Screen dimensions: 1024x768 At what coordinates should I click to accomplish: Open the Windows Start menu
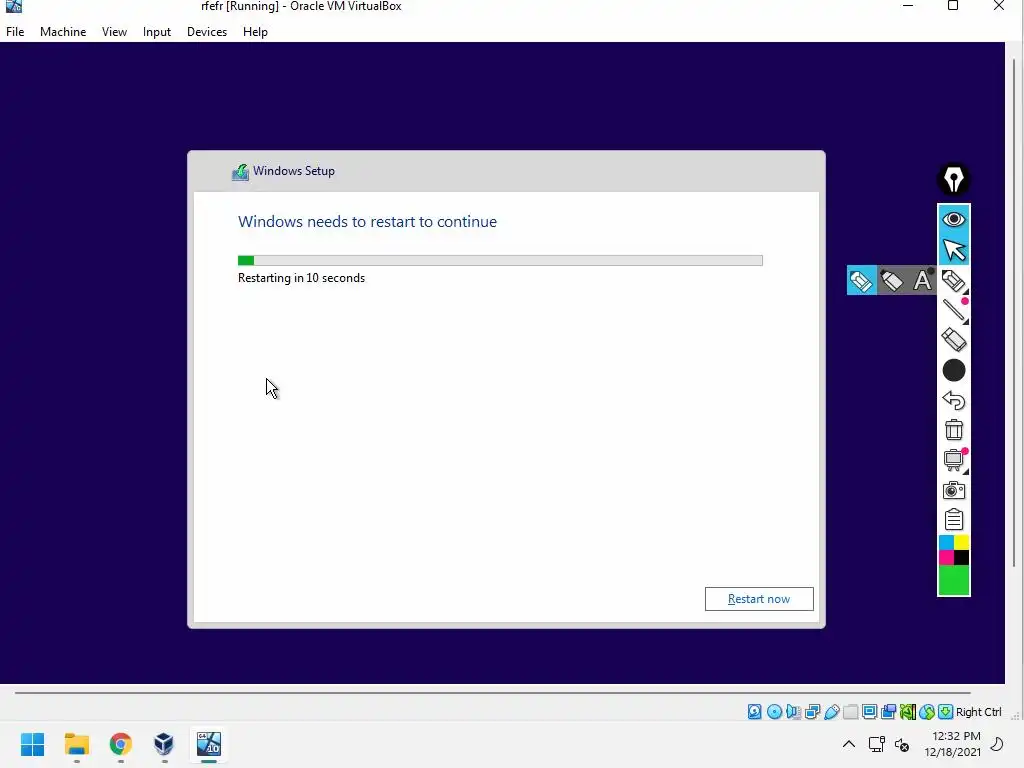pos(33,744)
